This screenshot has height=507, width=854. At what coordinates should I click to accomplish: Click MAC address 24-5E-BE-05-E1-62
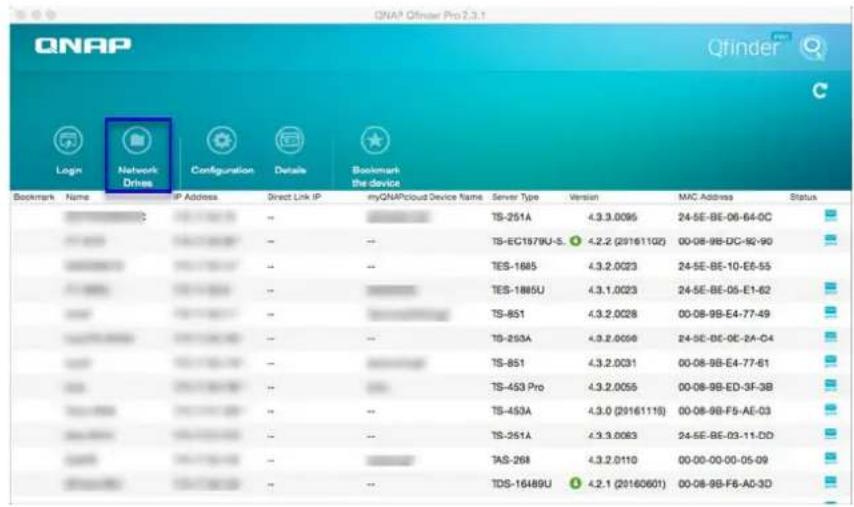pos(724,290)
